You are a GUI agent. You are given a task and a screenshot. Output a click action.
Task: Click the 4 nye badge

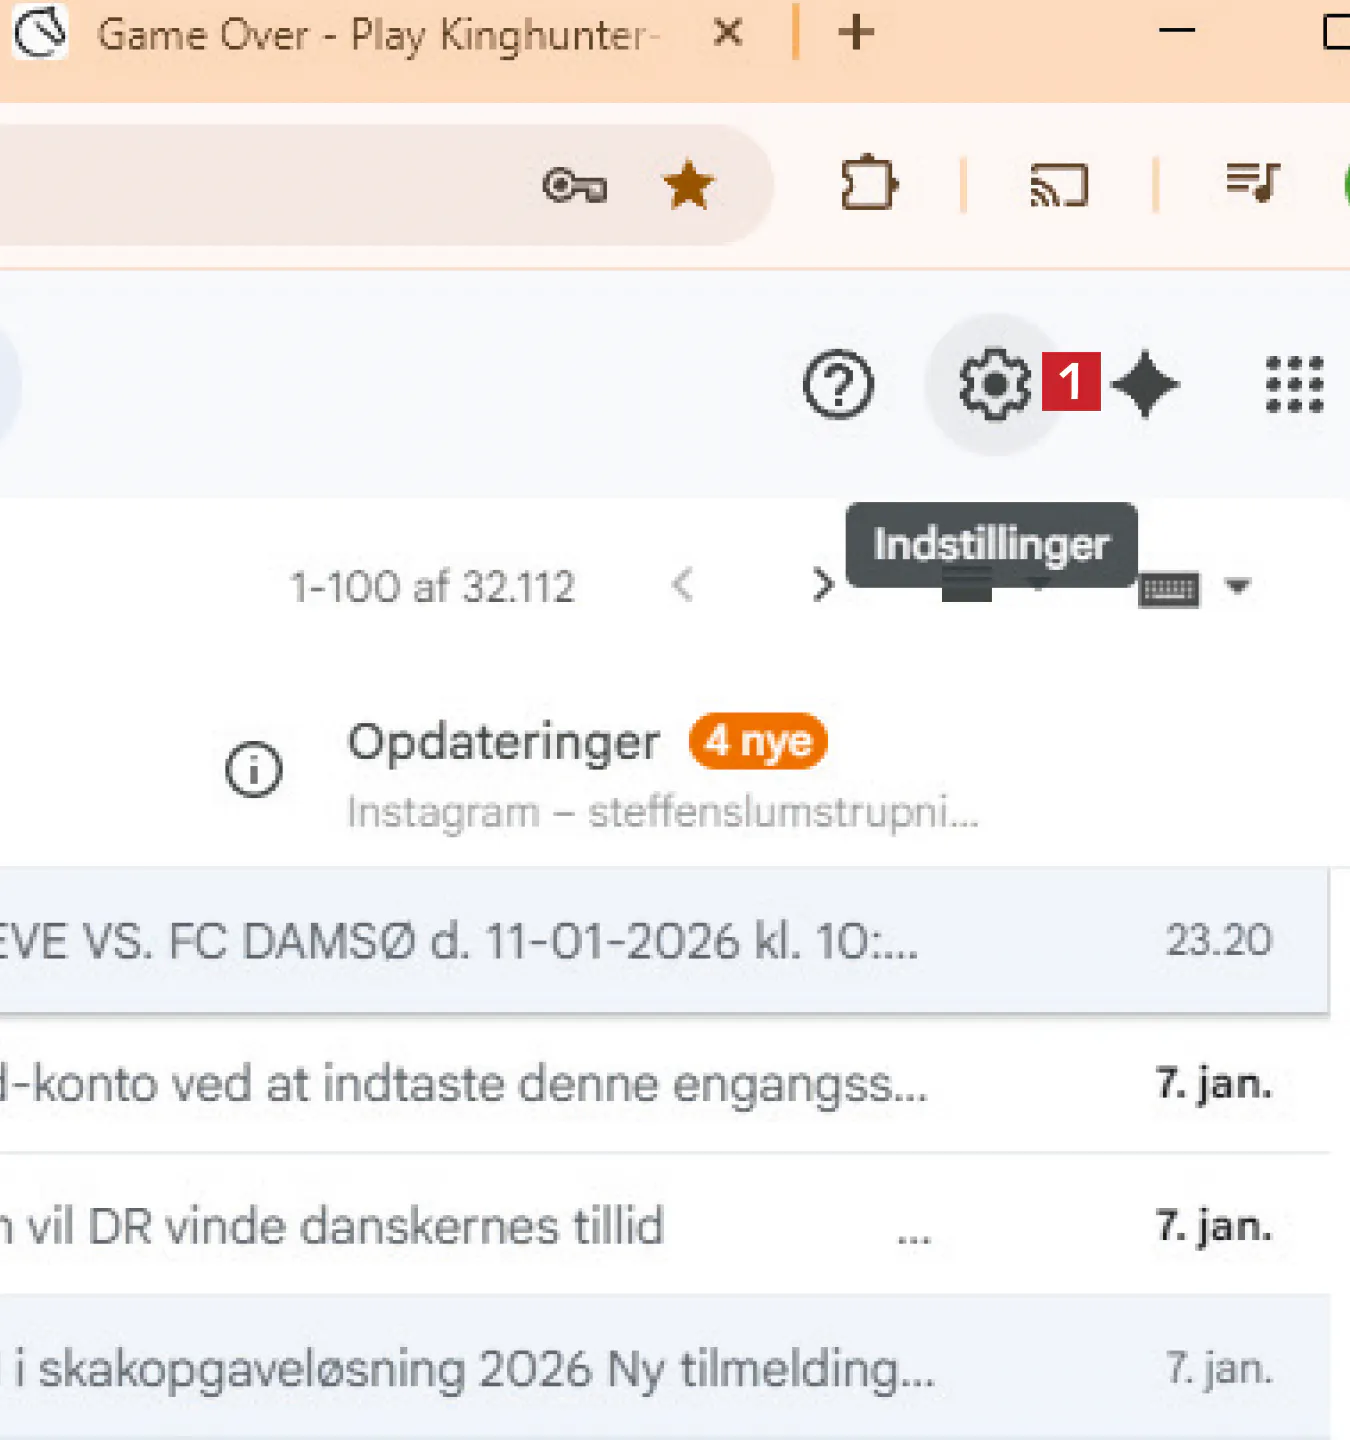click(x=758, y=741)
